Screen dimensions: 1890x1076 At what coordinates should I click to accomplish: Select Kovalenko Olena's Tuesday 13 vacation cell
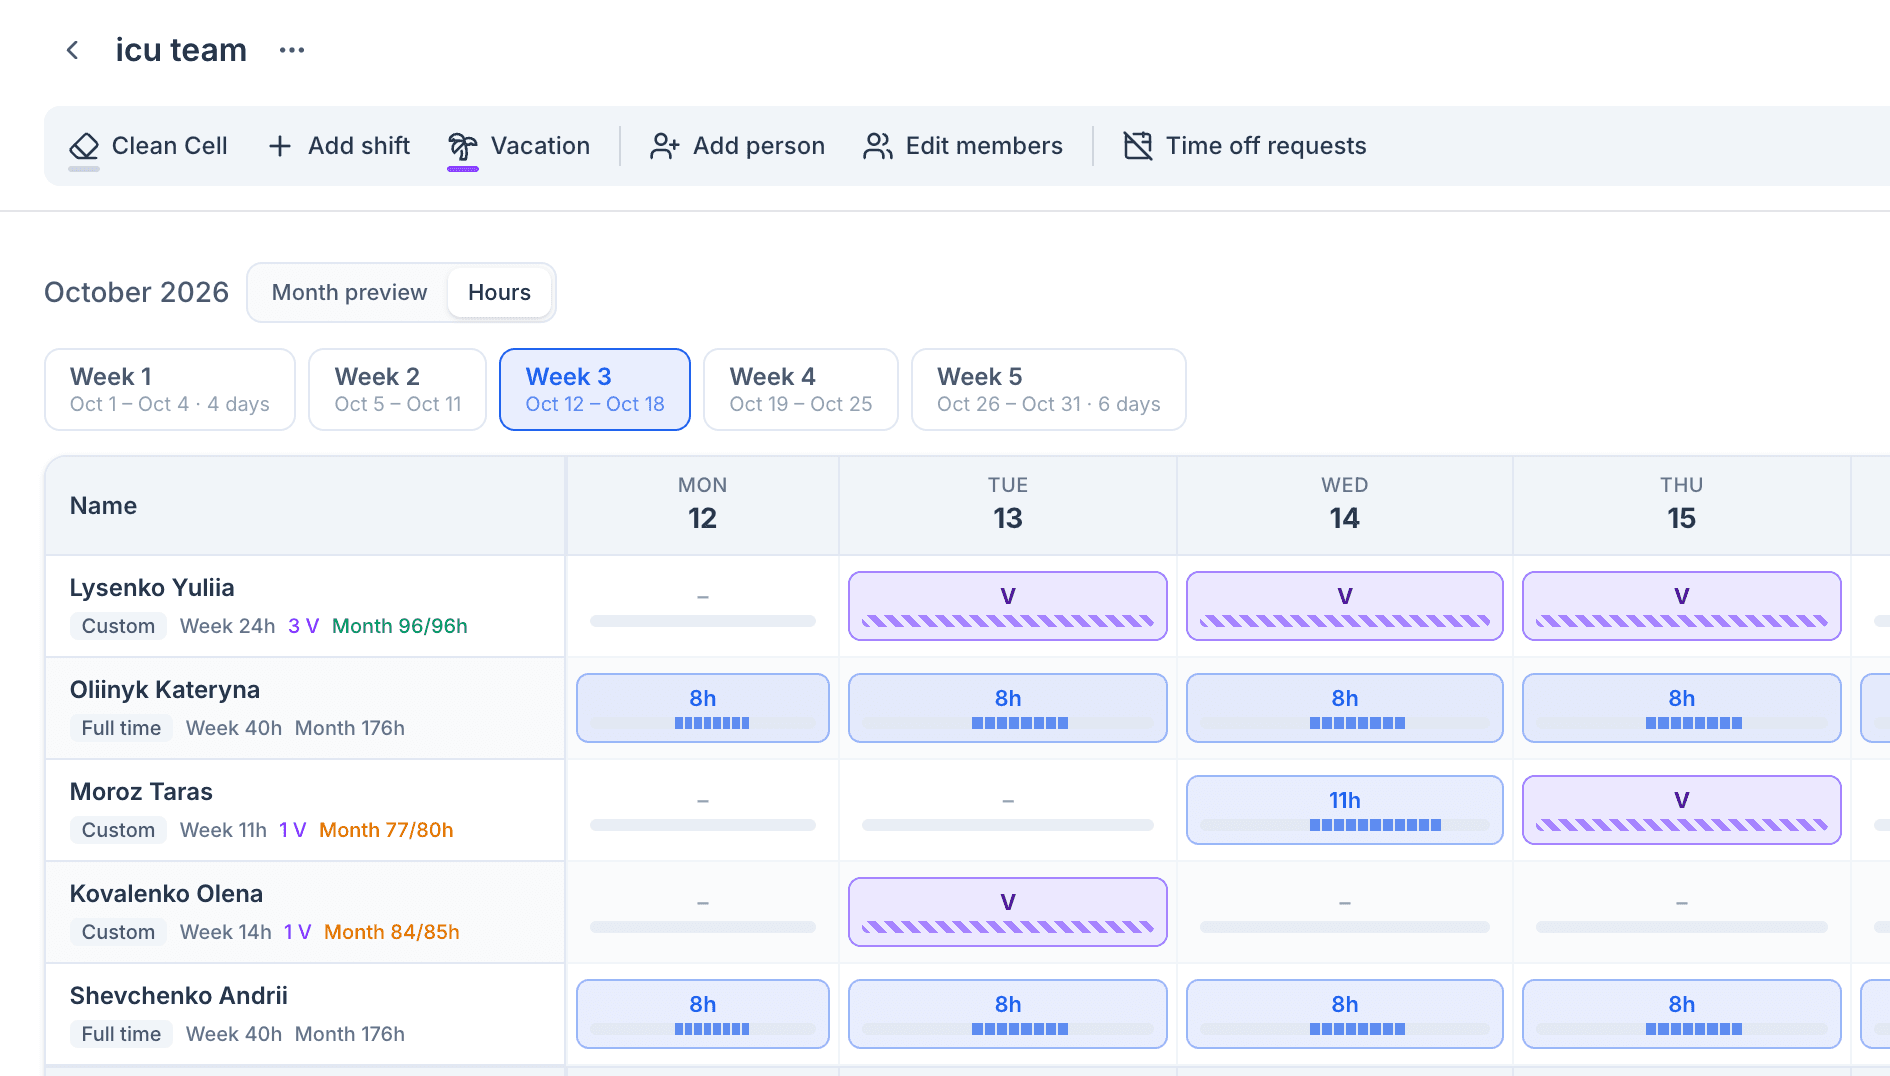point(1008,912)
